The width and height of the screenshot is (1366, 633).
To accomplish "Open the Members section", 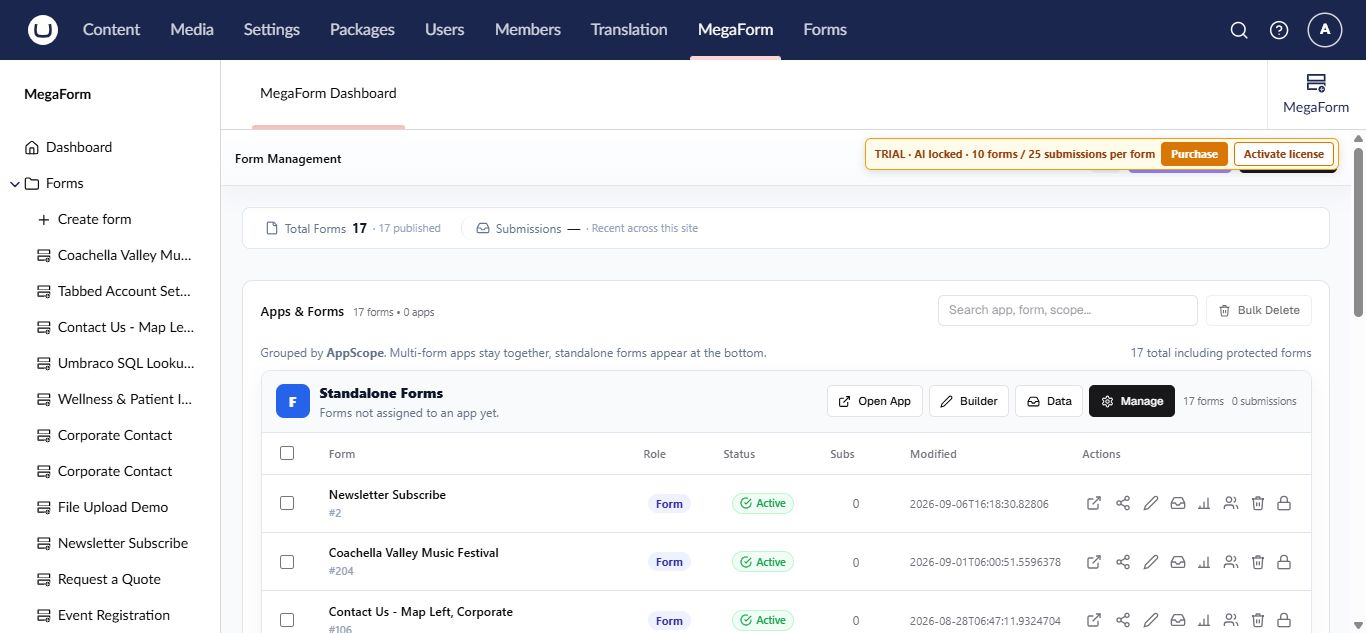I will tap(528, 30).
